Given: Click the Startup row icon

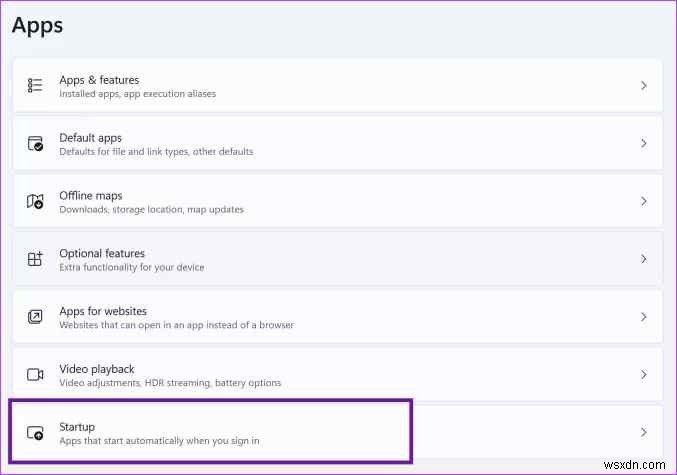Looking at the screenshot, I should click(35, 432).
